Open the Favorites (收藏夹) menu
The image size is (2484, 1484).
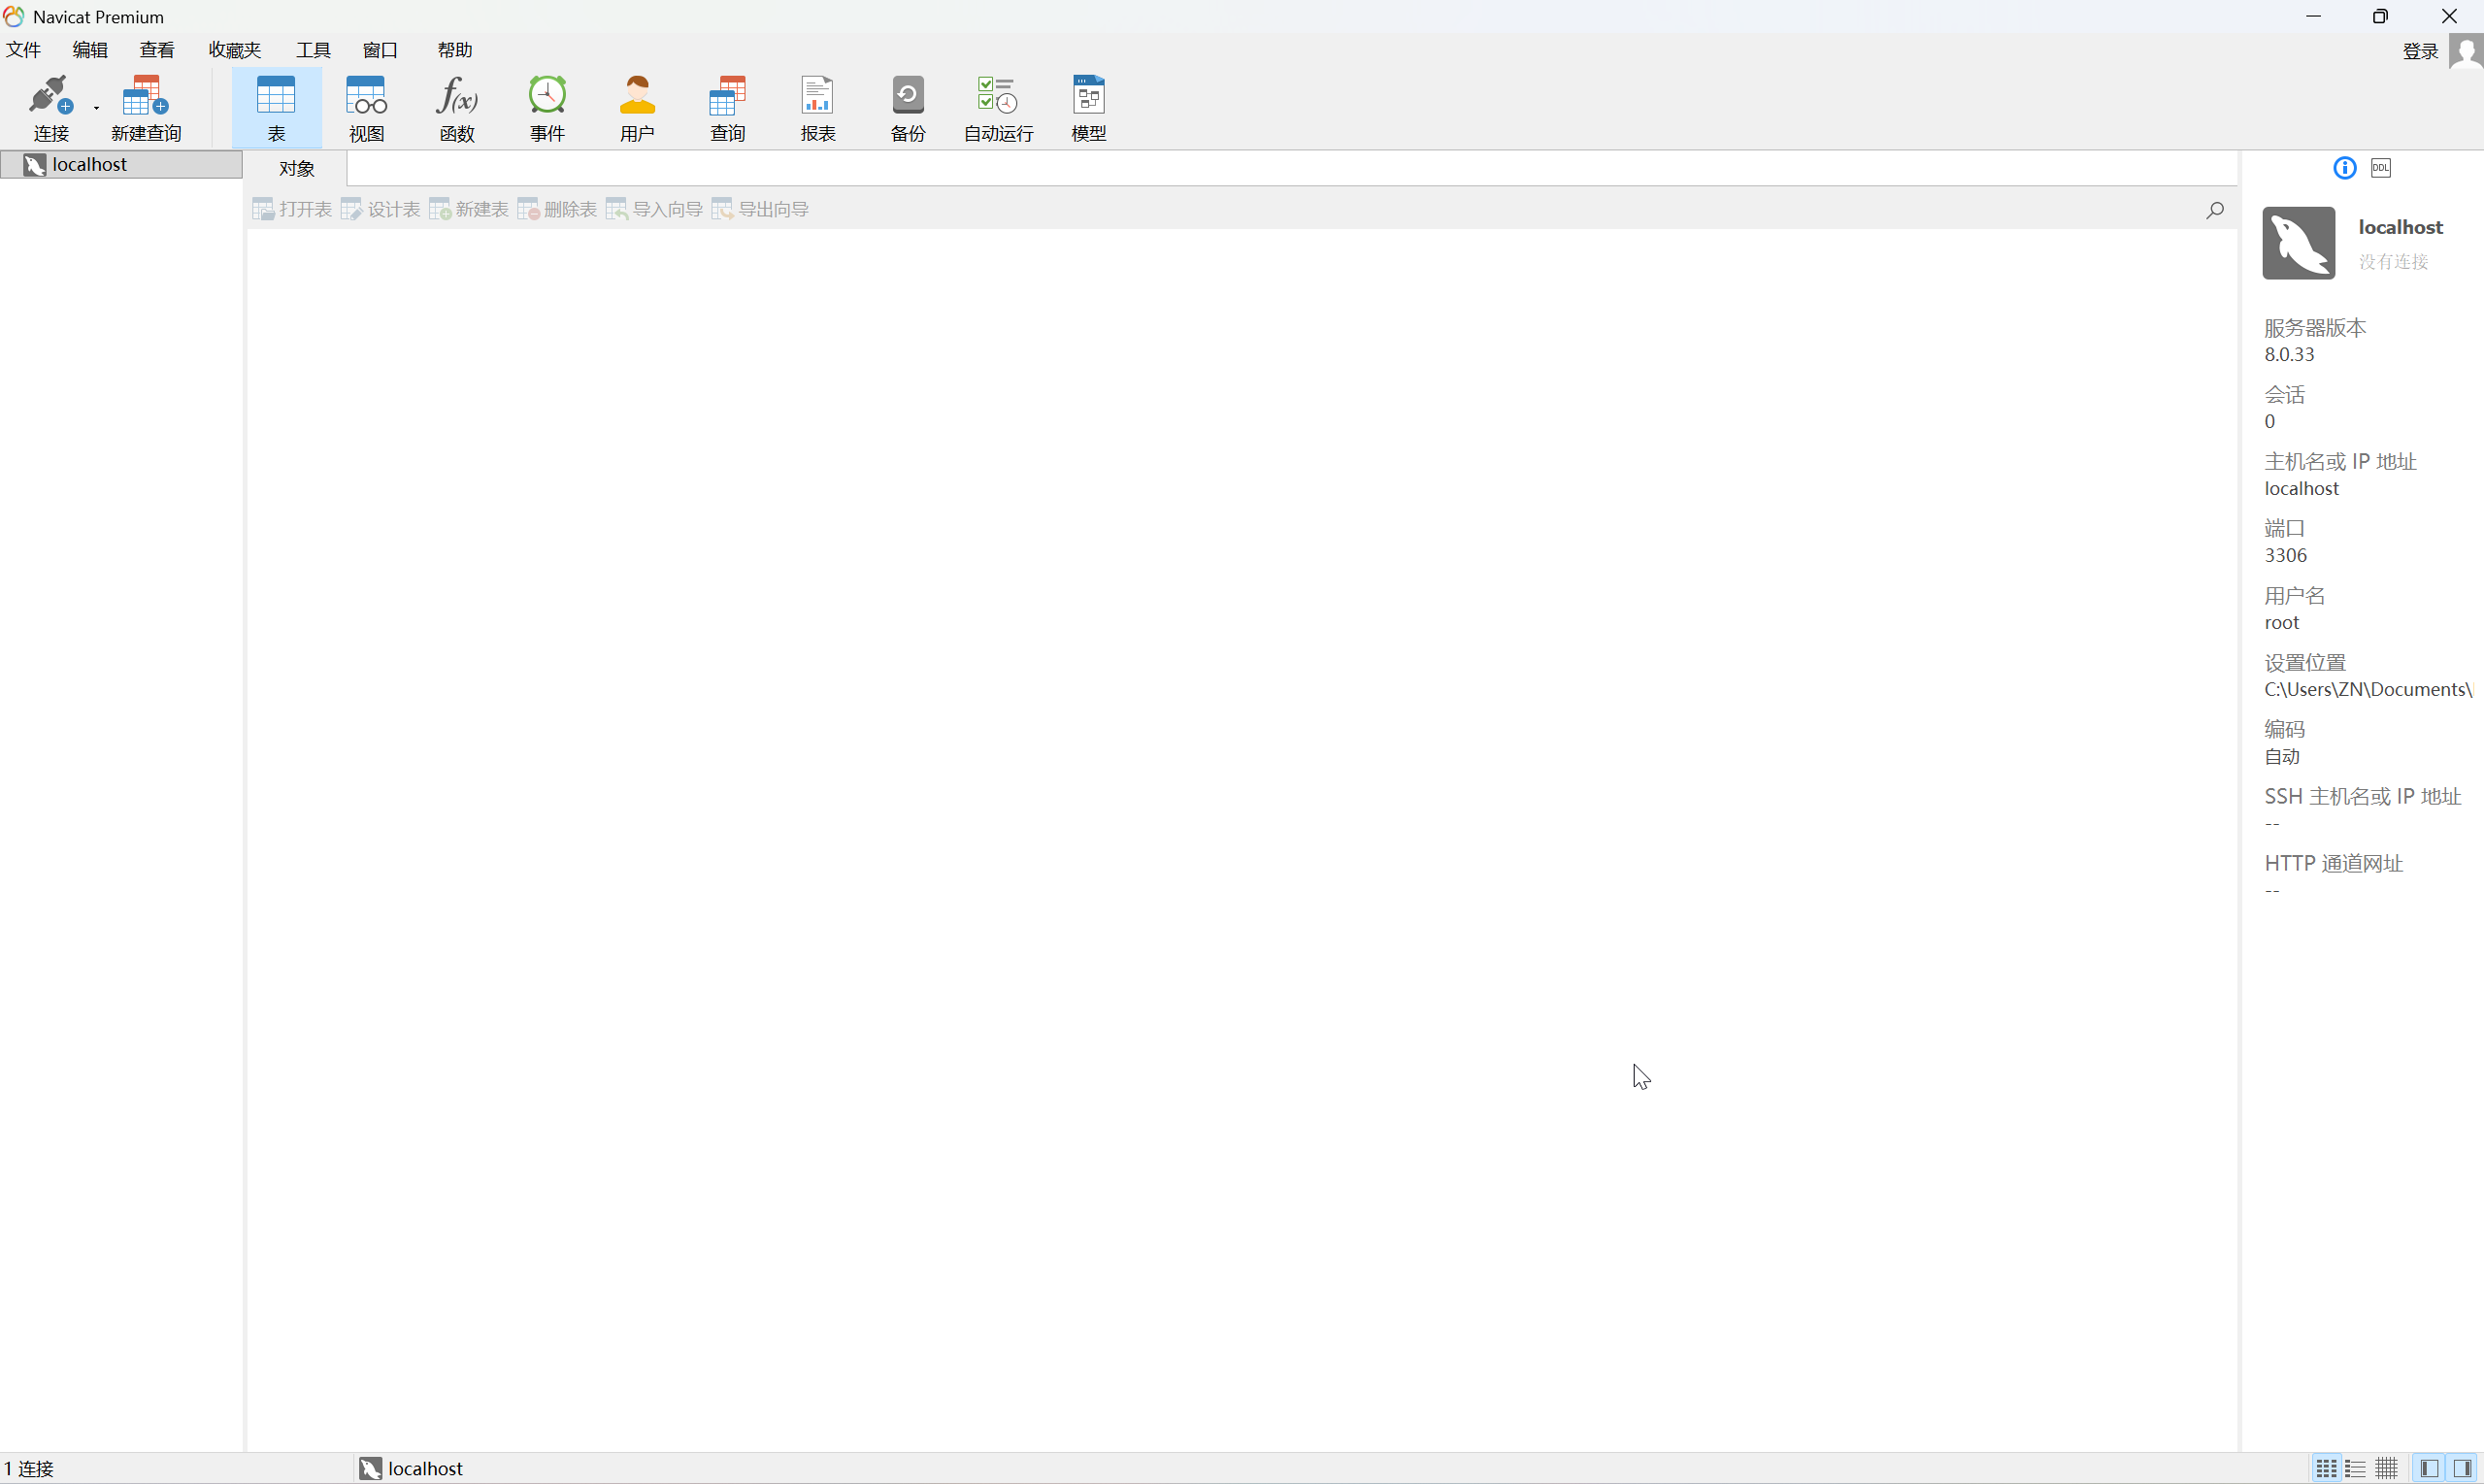235,50
